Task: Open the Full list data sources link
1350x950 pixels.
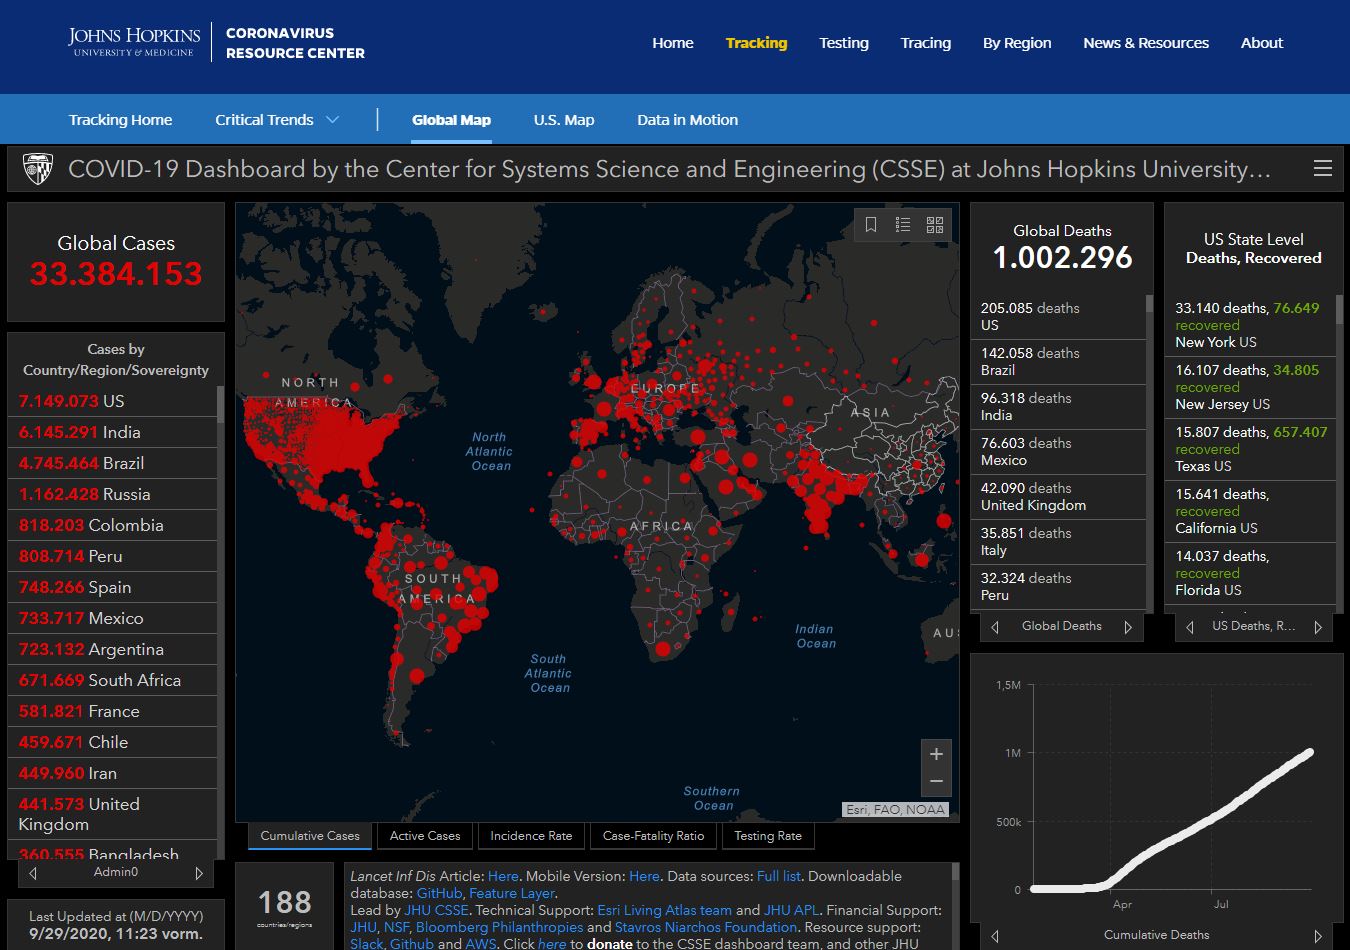Action: [779, 876]
